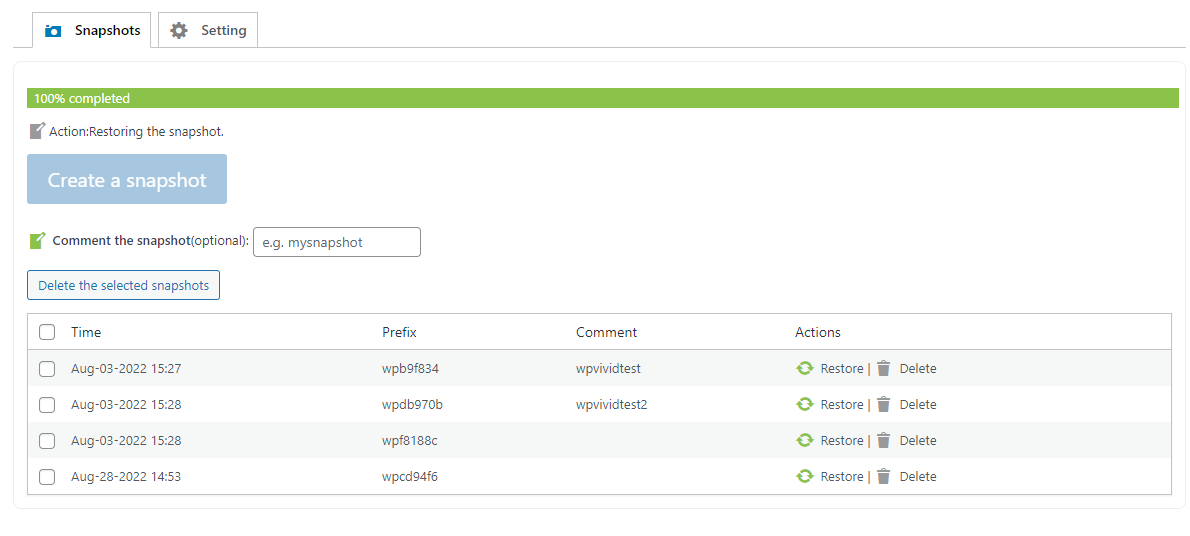The image size is (1190, 536).
Task: Click the camera icon on Snapshots tab
Action: pyautogui.click(x=53, y=31)
